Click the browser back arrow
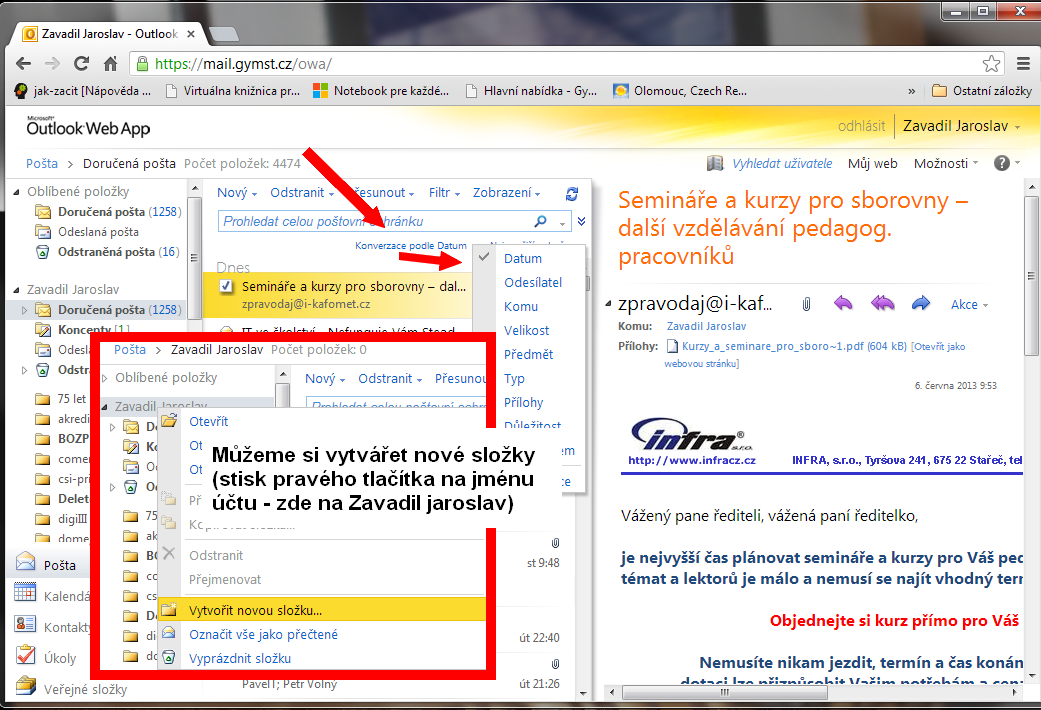1041x710 pixels. [23, 64]
